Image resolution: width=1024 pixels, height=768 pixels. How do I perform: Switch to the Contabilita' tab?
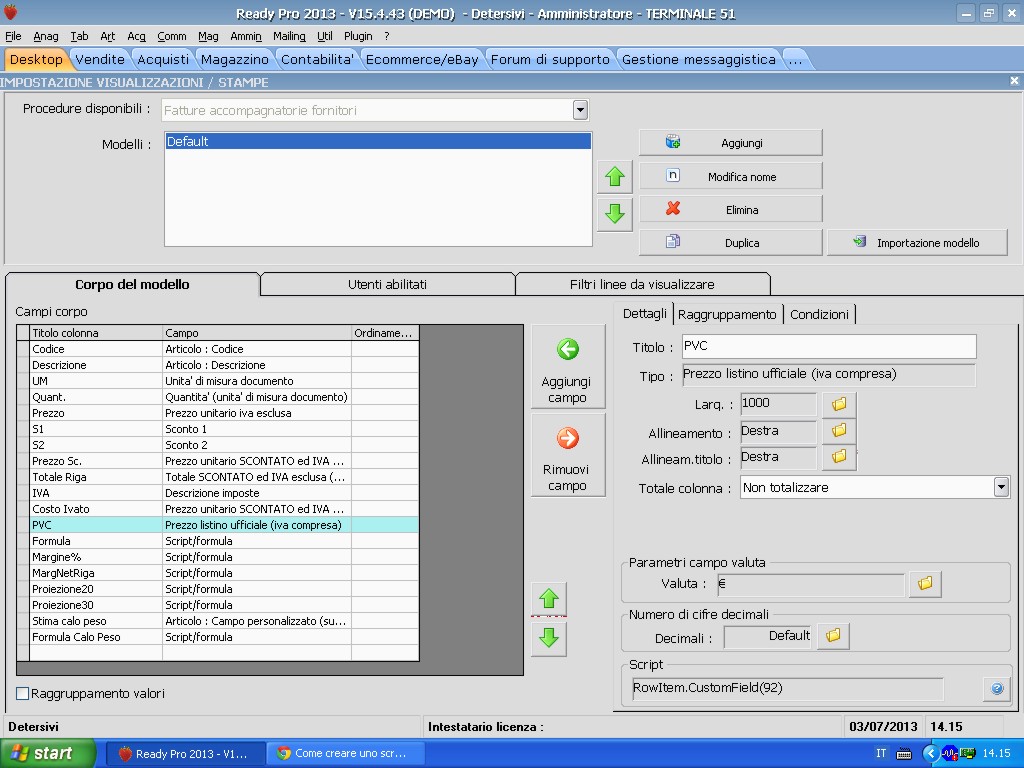pyautogui.click(x=317, y=59)
